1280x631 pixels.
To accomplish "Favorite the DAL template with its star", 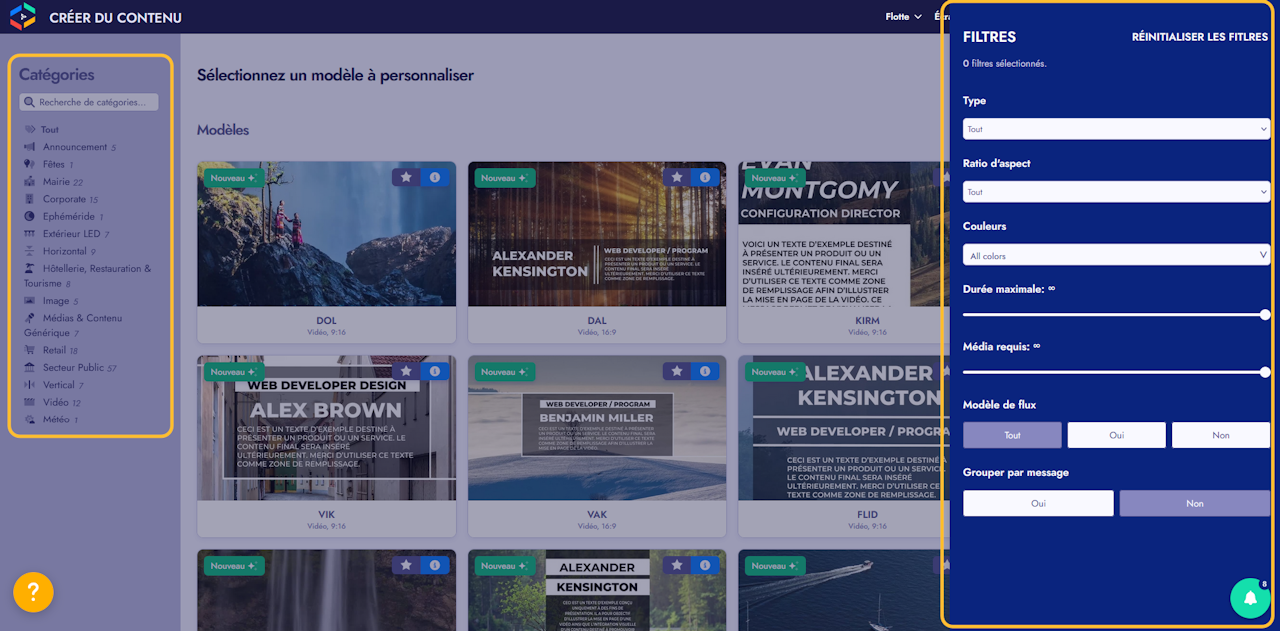I will pyautogui.click(x=677, y=177).
